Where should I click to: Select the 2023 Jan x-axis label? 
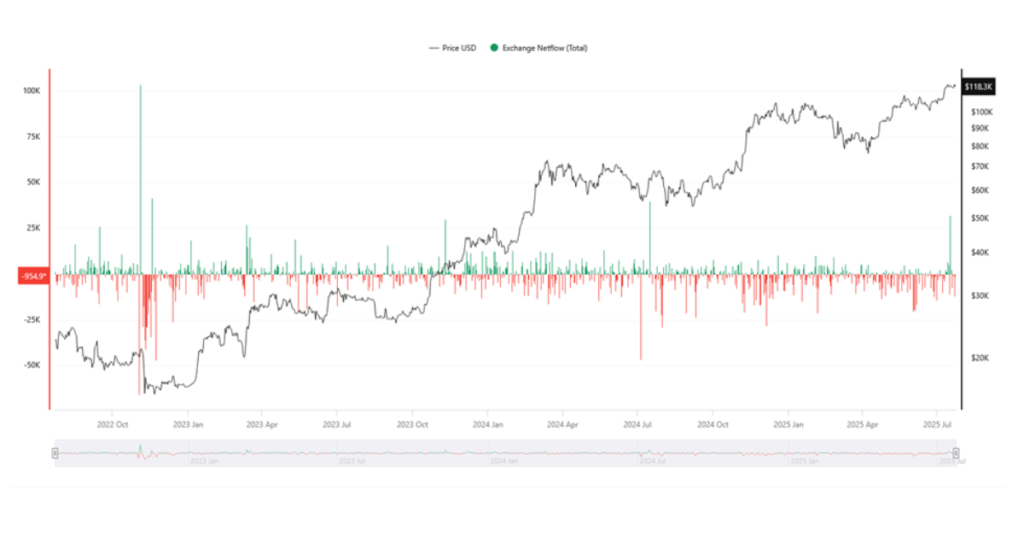click(188, 424)
